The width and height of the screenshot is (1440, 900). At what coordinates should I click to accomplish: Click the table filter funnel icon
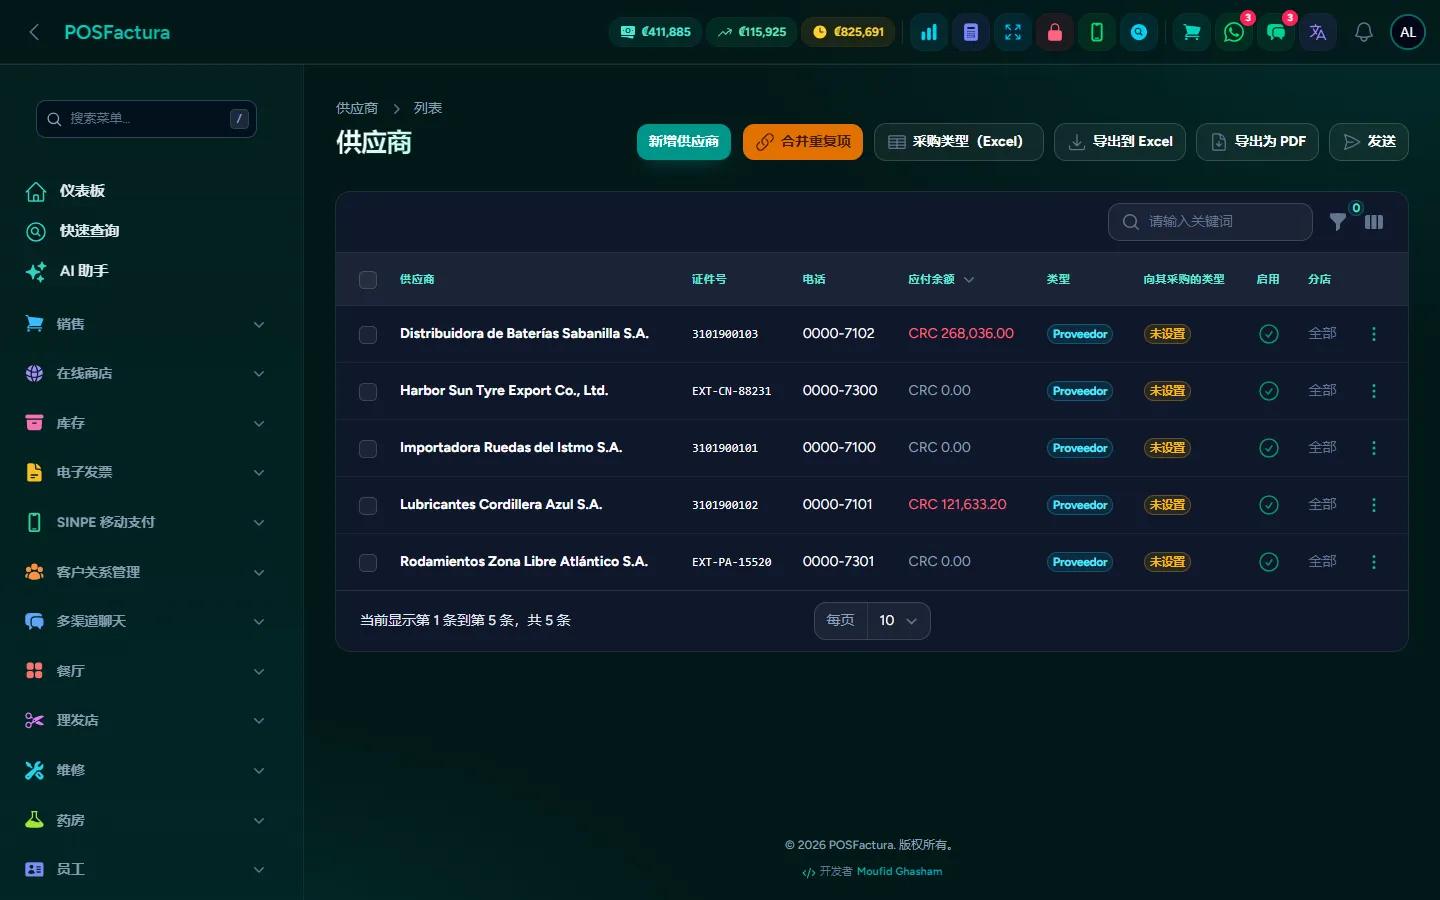(1338, 222)
